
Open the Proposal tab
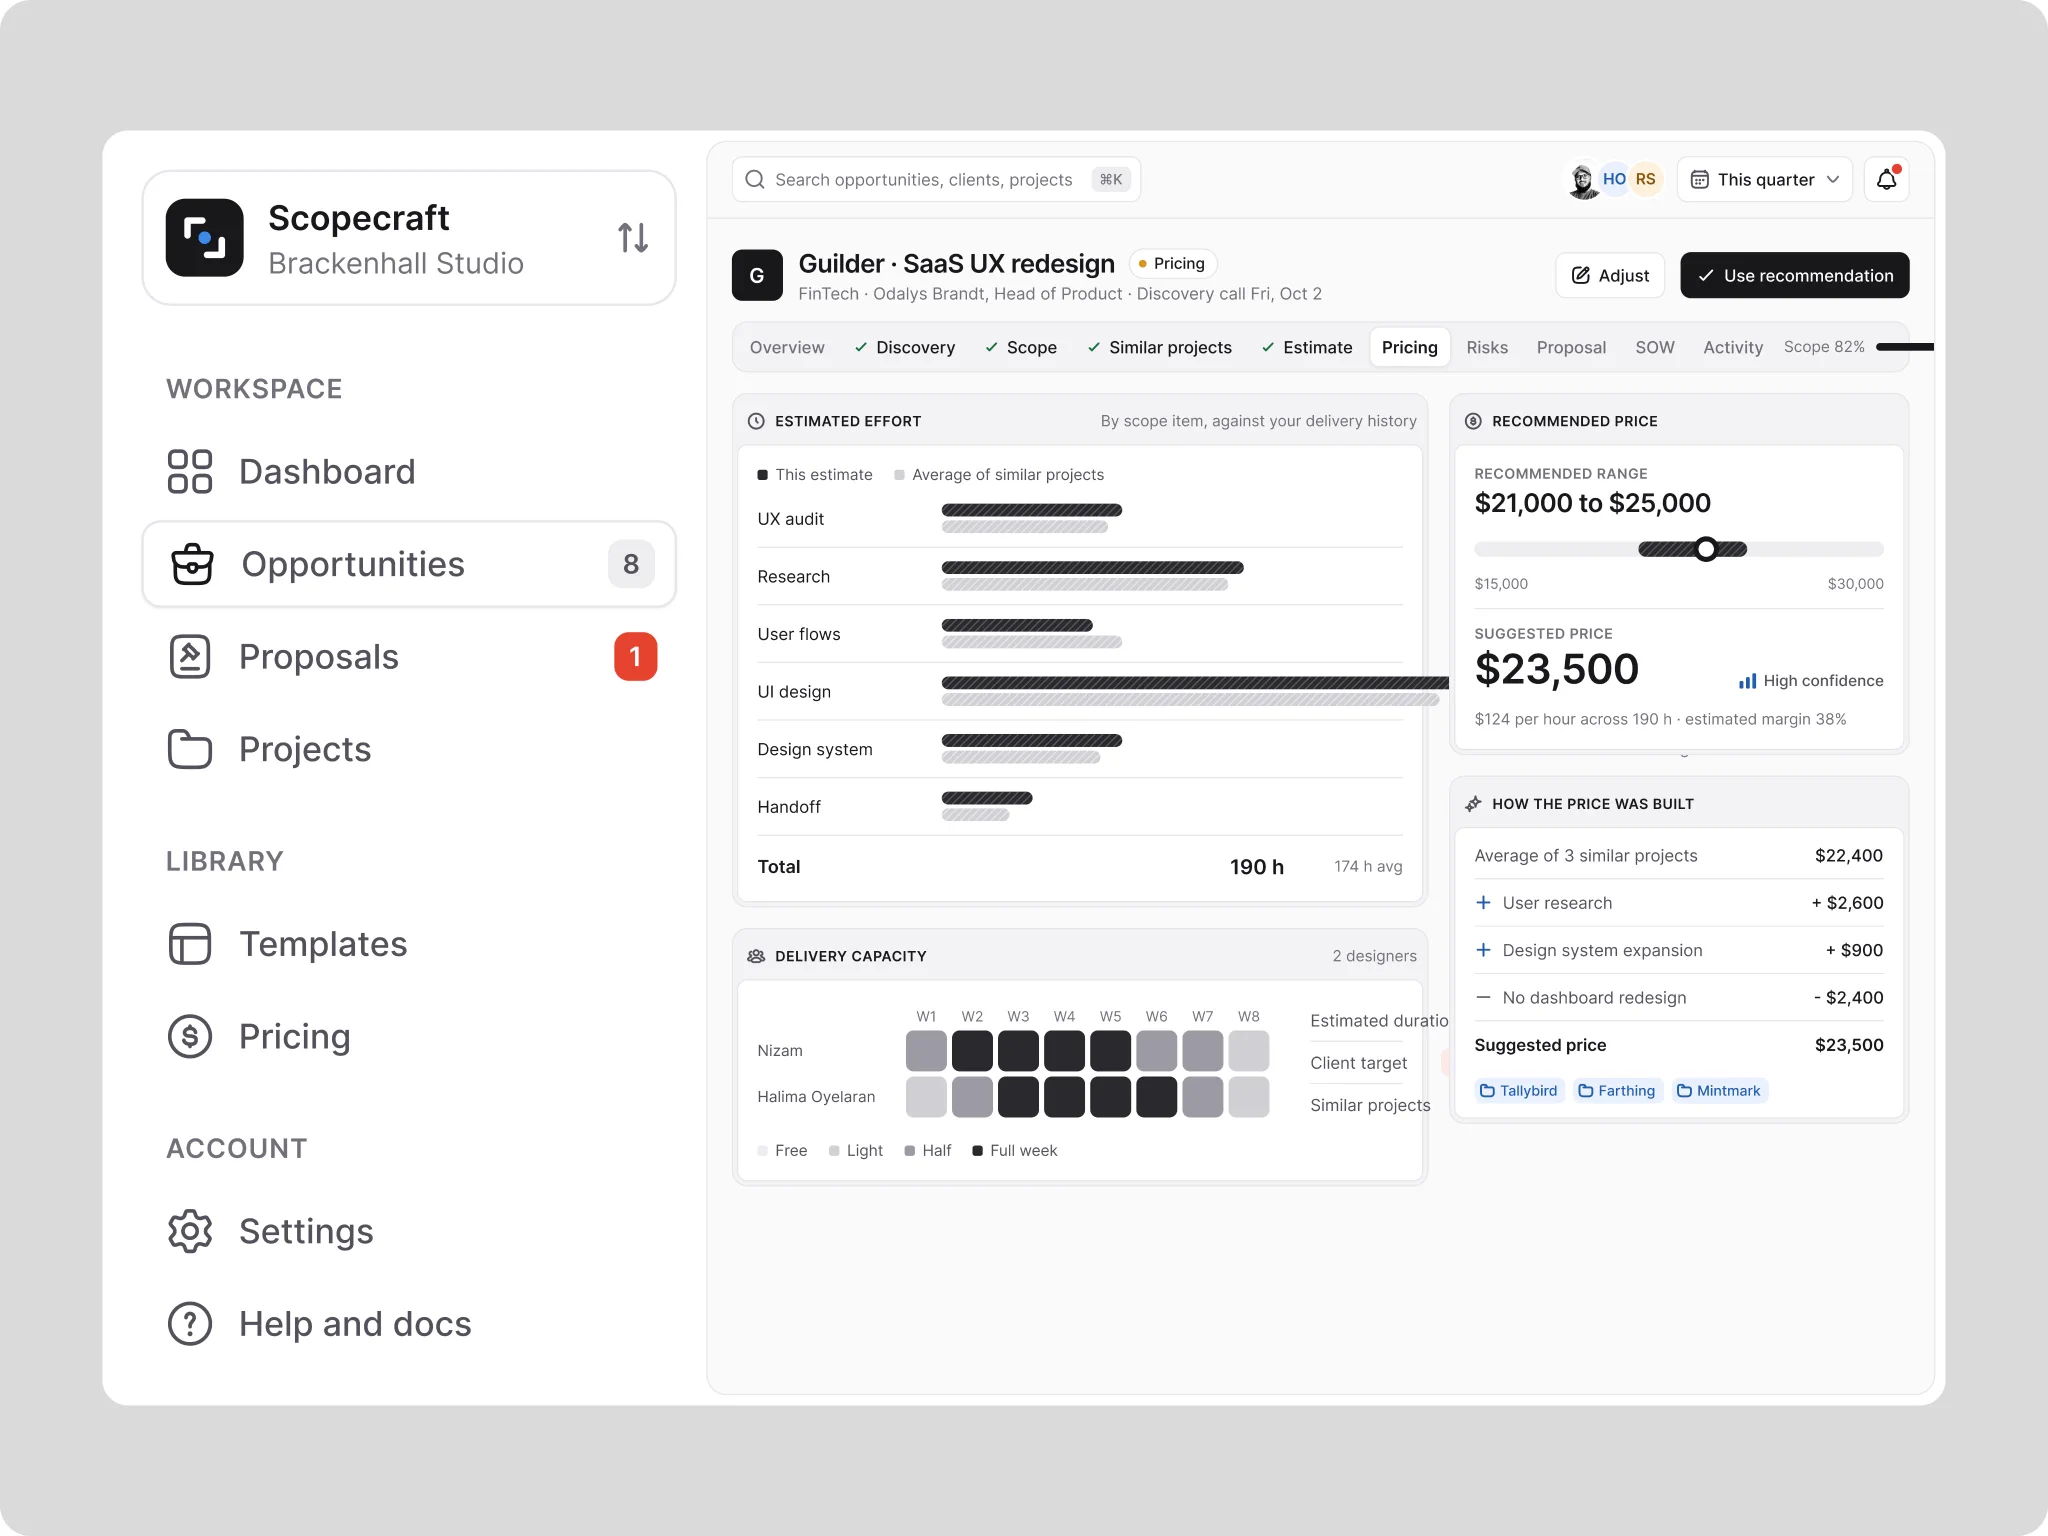[1571, 347]
